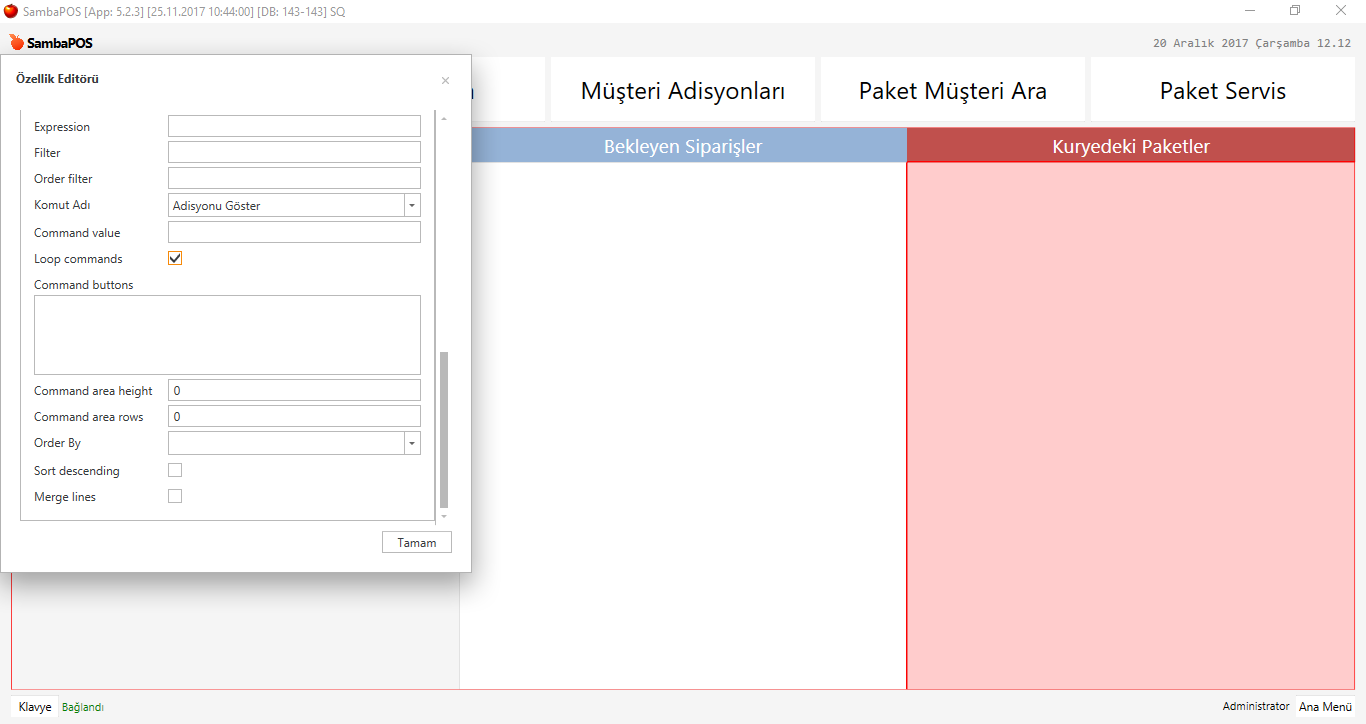Restore the SambaPOS window size
This screenshot has height=724, width=1366.
tap(1295, 11)
